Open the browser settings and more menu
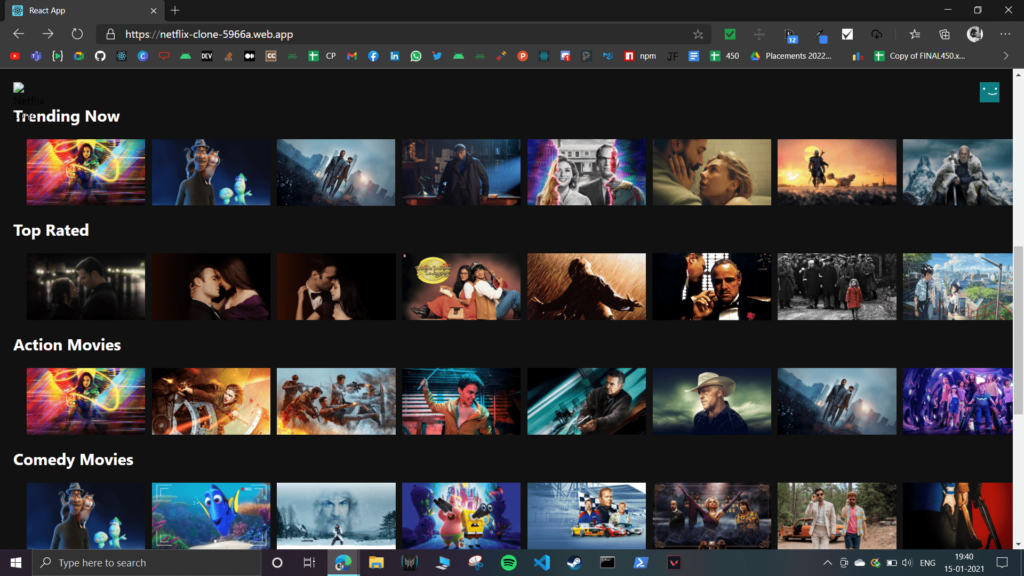Viewport: 1024px width, 576px height. [x=1004, y=33]
